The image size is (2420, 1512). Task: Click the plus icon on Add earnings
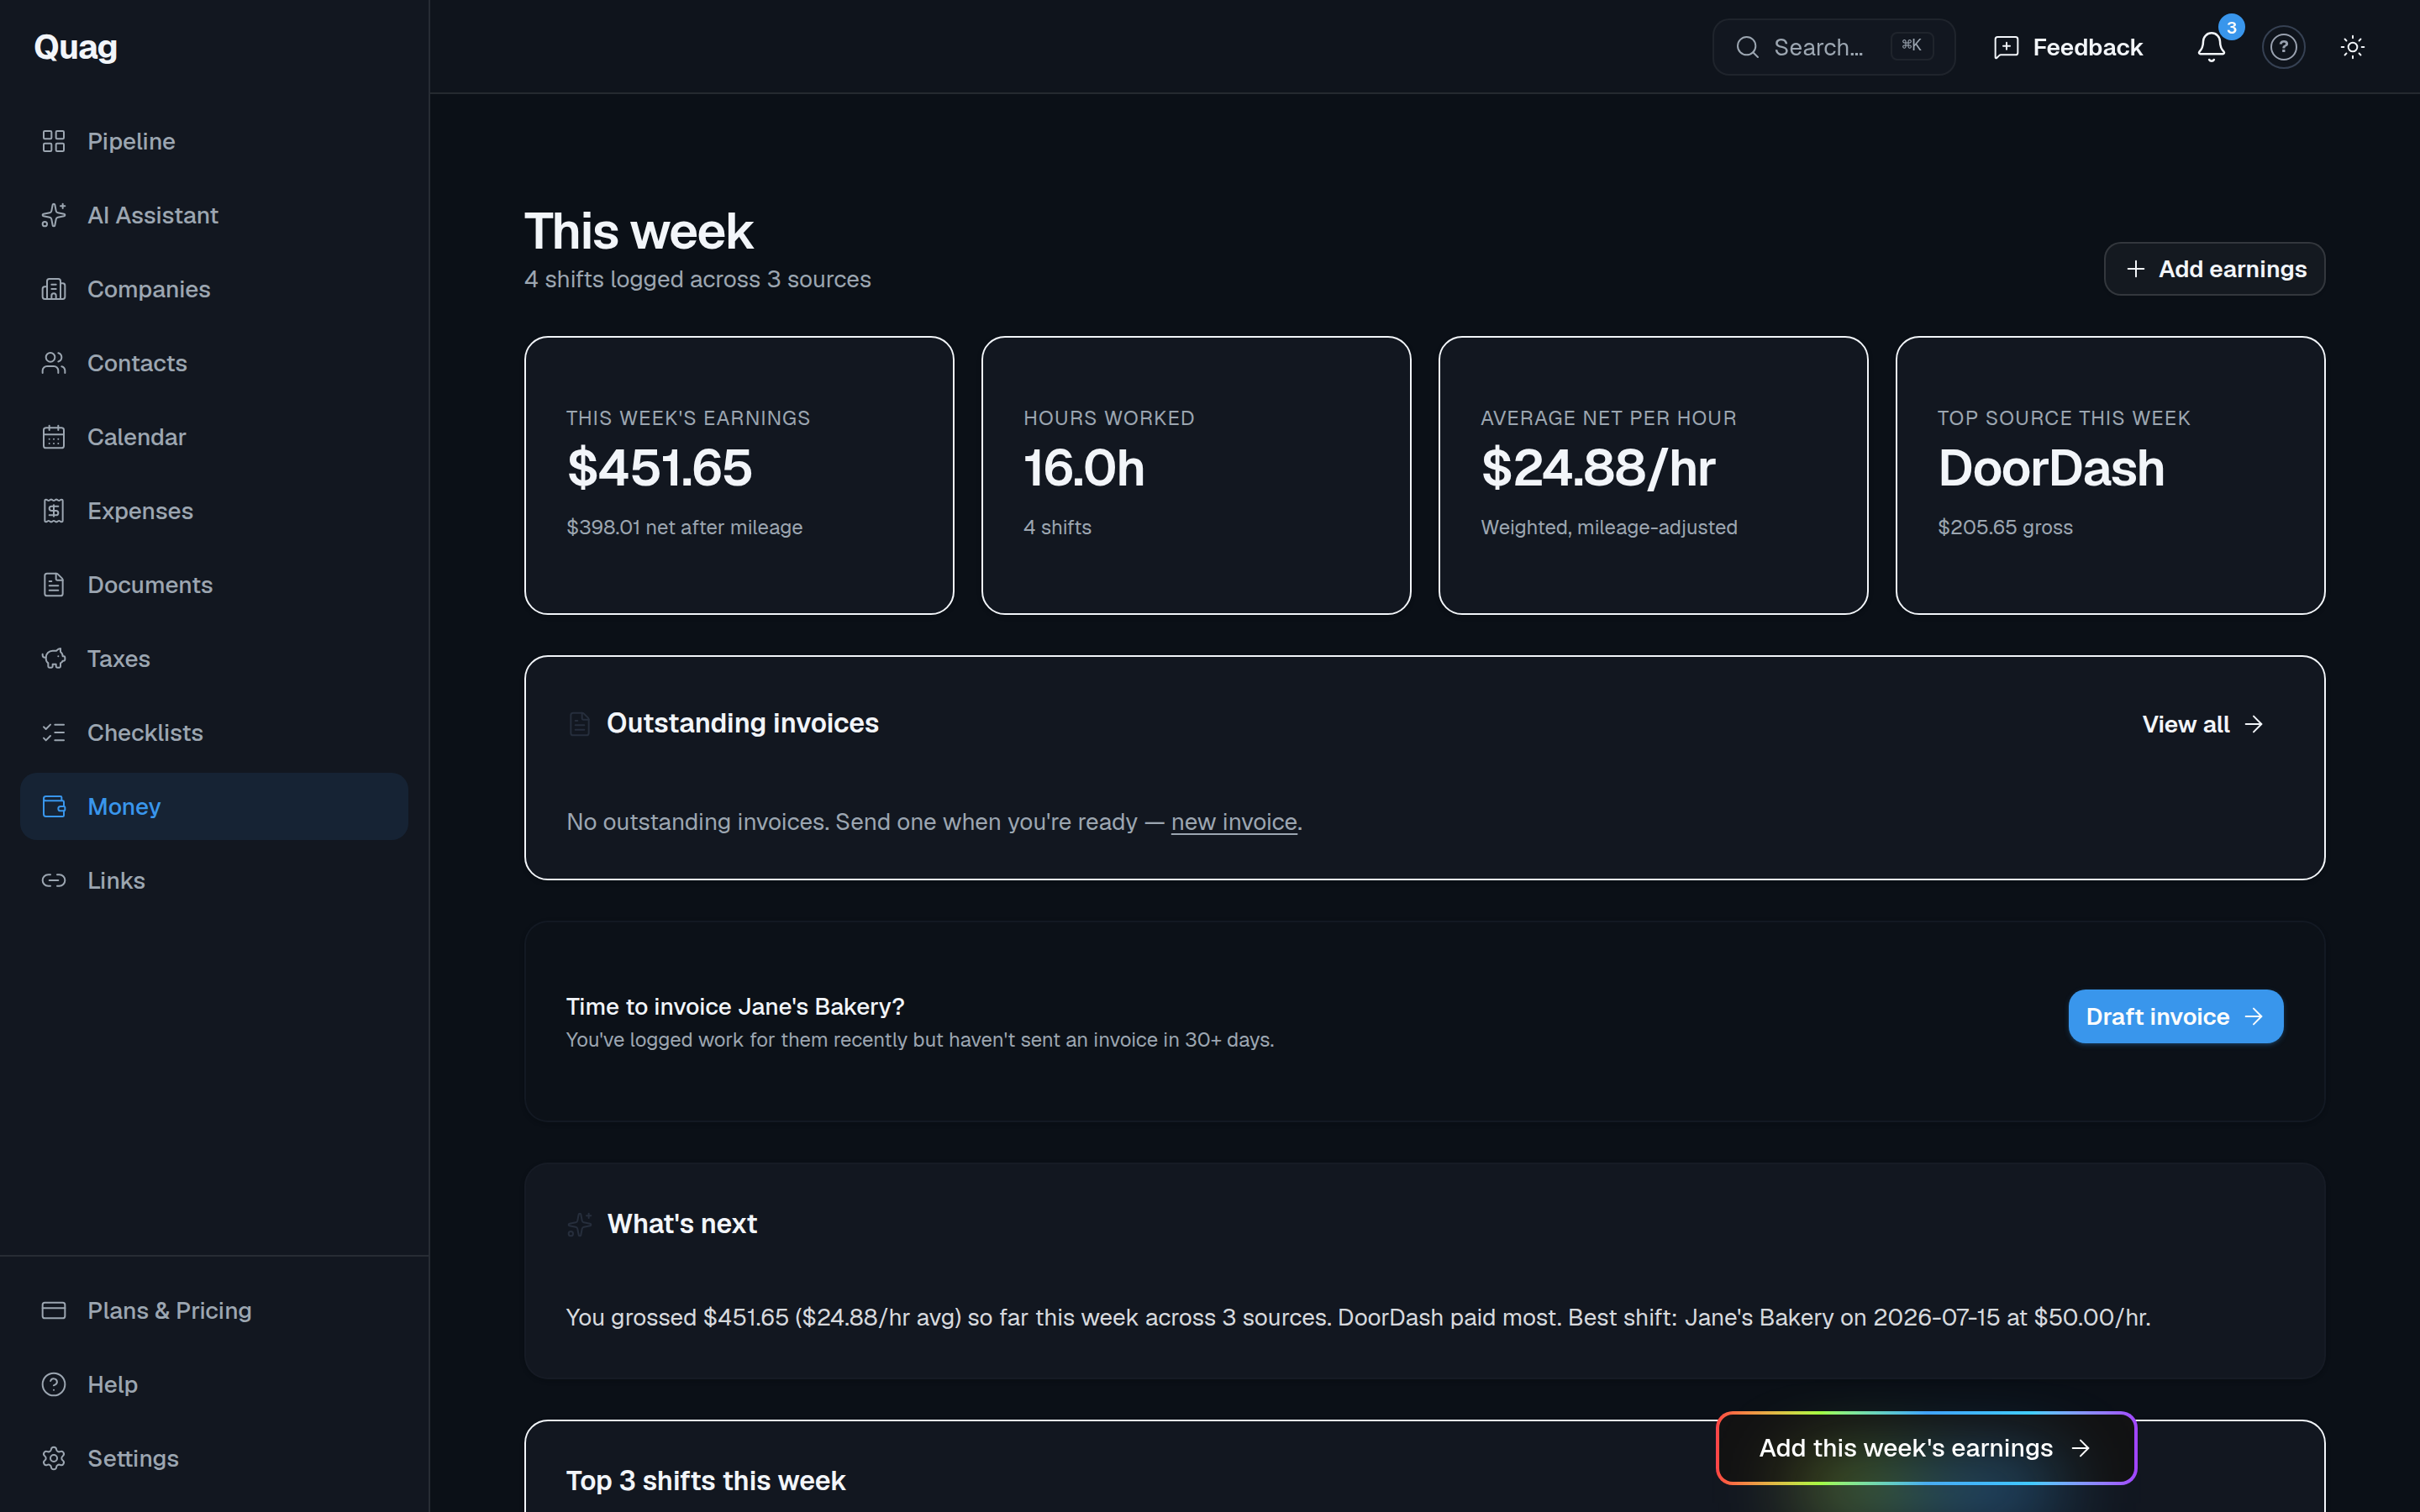2136,269
